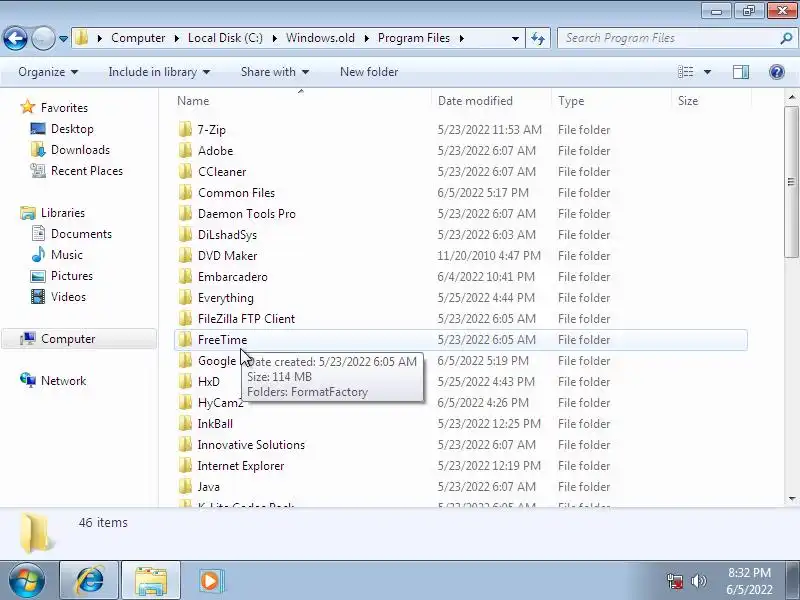
Task: Sort by the Type column header
Action: point(571,101)
